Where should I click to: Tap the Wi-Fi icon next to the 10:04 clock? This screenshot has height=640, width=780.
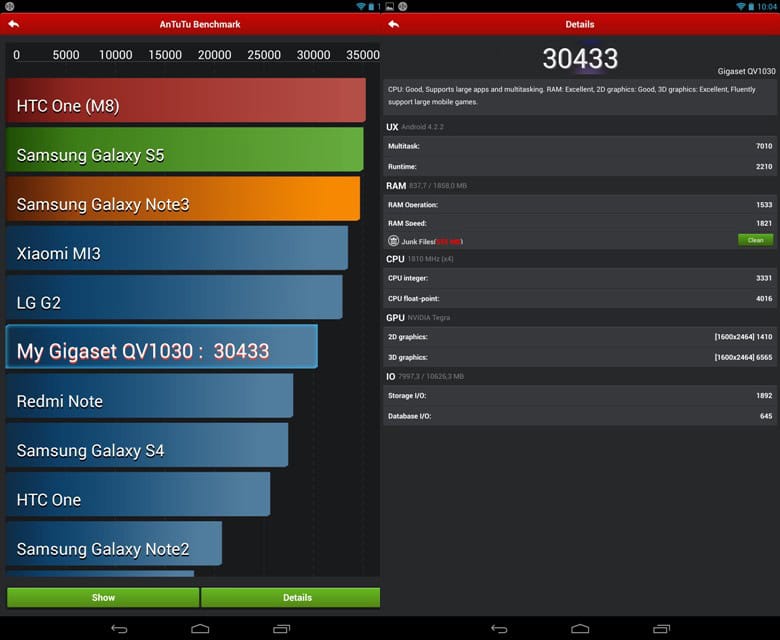point(741,6)
